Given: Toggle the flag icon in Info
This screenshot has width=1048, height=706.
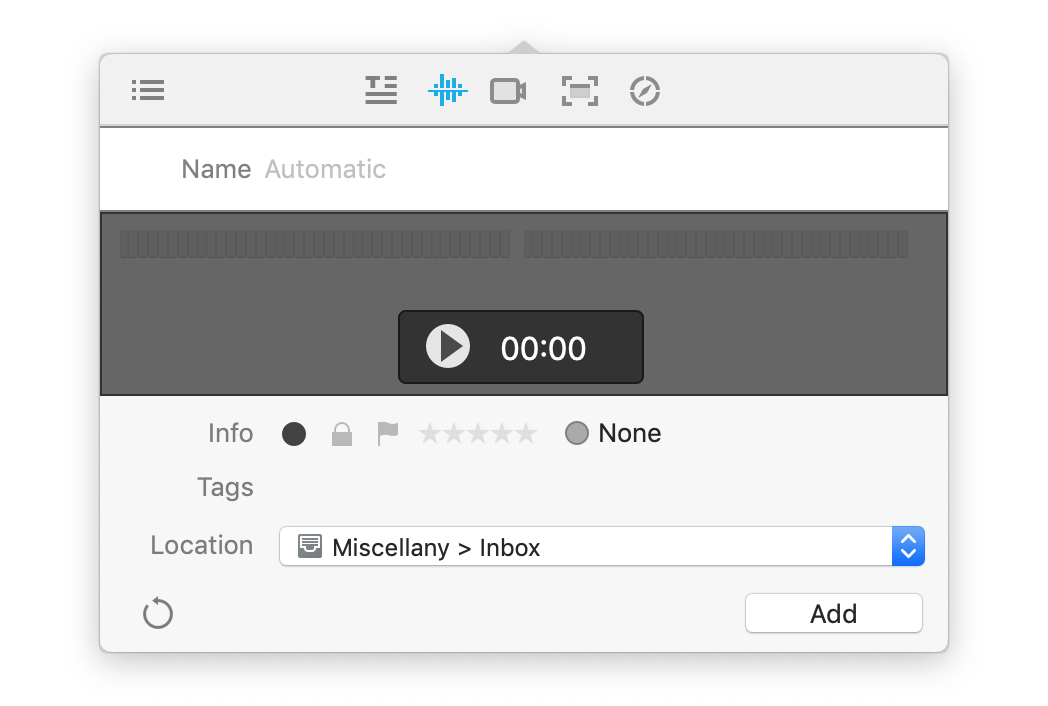Looking at the screenshot, I should 387,434.
